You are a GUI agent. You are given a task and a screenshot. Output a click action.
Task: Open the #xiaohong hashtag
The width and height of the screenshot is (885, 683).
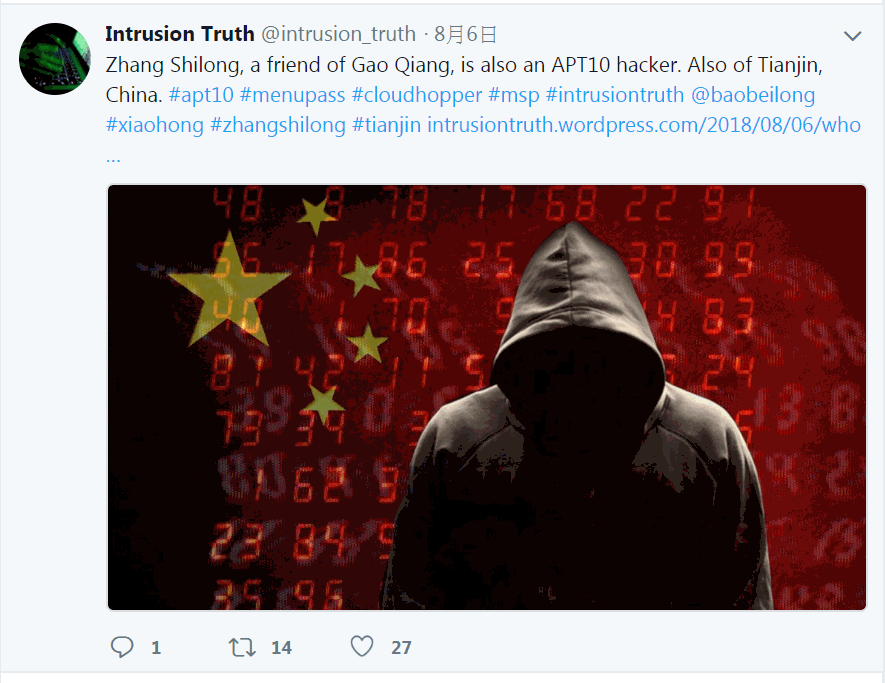(155, 125)
